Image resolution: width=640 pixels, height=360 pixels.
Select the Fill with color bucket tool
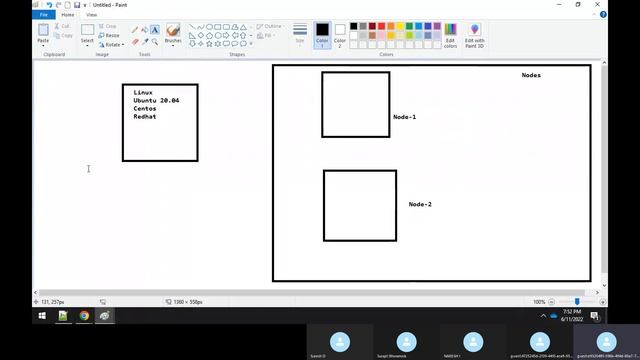coord(144,30)
